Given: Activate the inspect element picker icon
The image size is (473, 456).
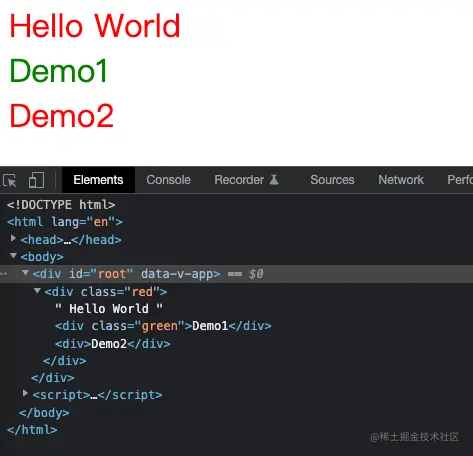Looking at the screenshot, I should pos(10,180).
